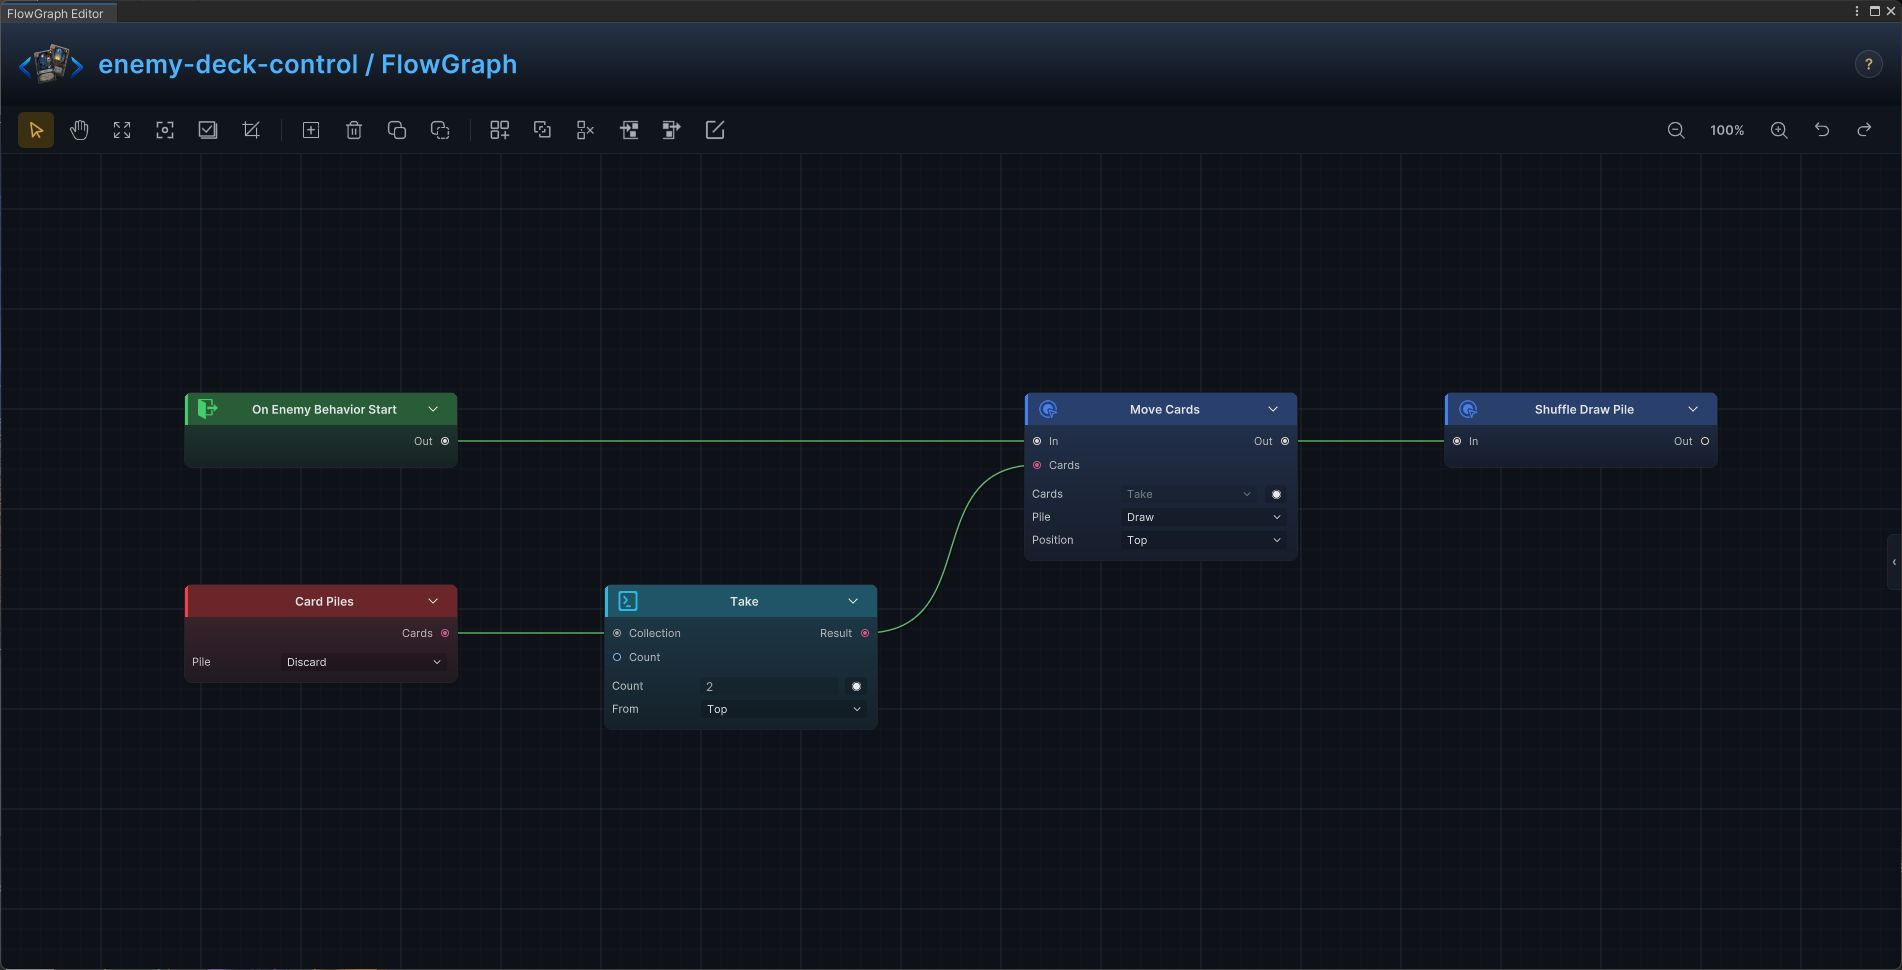Collapse the Take node chevron
The image size is (1902, 970).
pyautogui.click(x=853, y=601)
